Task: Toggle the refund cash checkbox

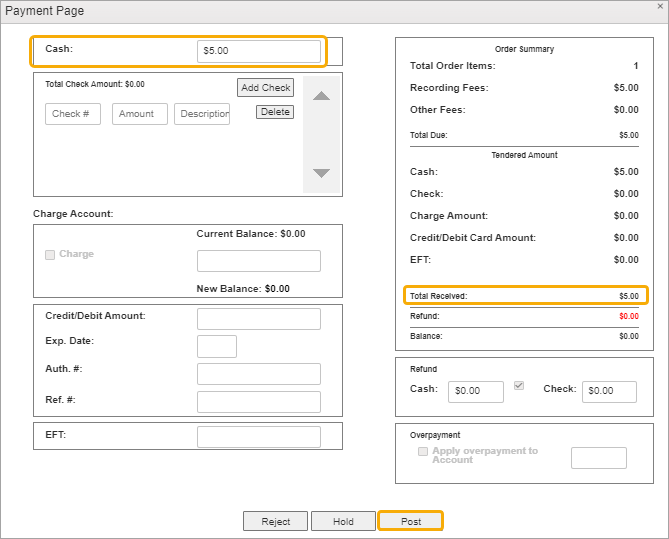Action: 519,386
